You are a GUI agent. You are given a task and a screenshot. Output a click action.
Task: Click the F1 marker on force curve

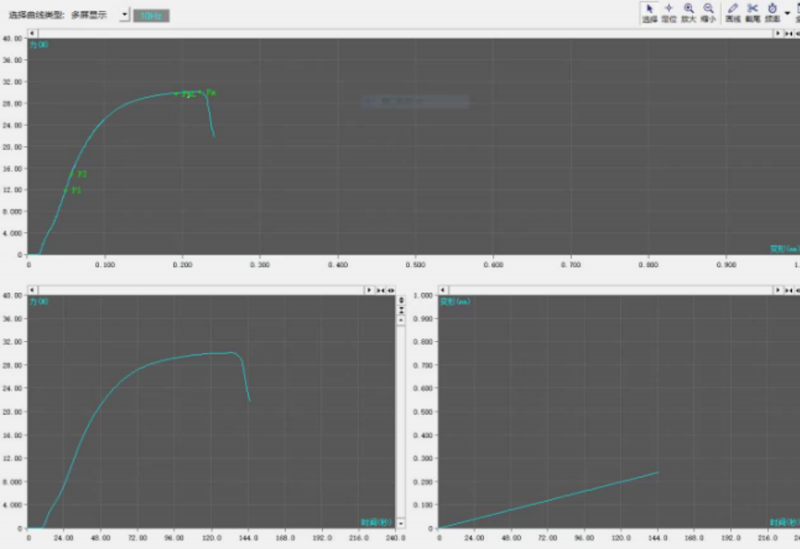point(67,190)
